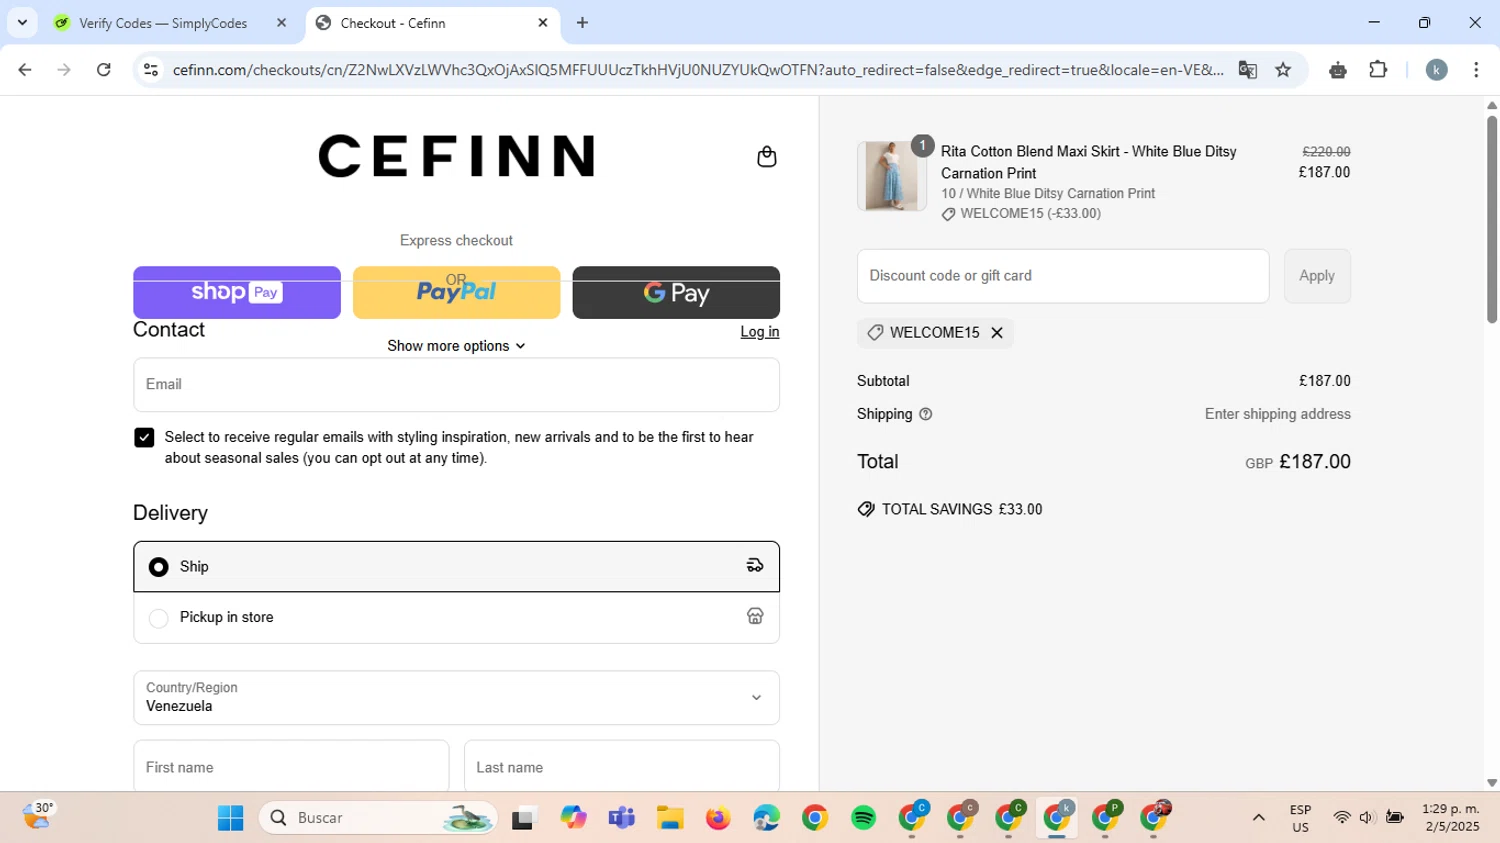Screen dimensions: 1500x843
Task: Launch Firefox from the taskbar
Action: [718, 819]
